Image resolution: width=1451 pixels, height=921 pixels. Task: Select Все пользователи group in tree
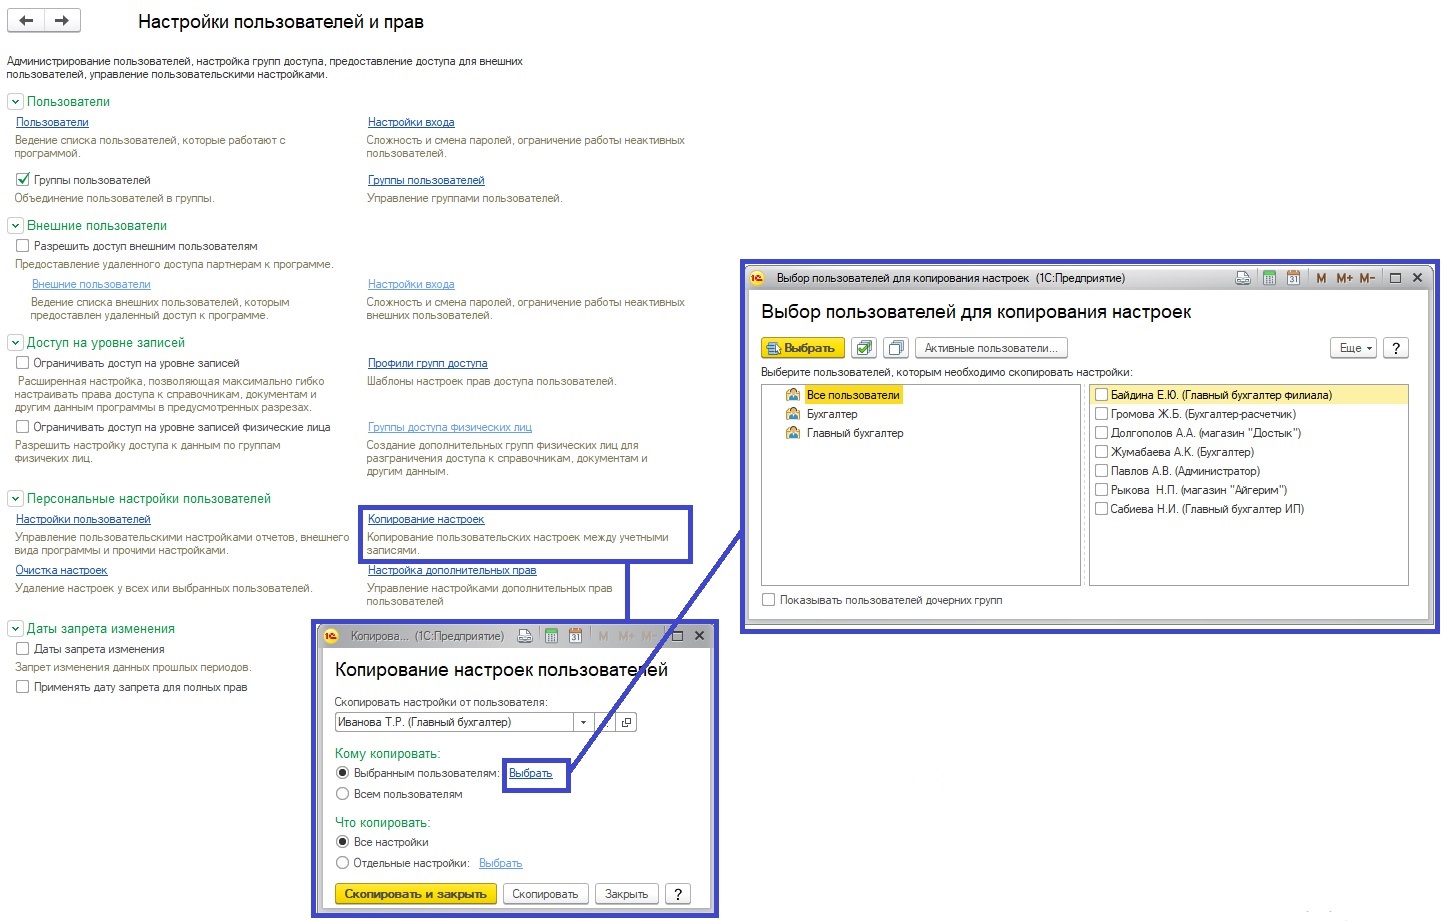click(x=853, y=395)
